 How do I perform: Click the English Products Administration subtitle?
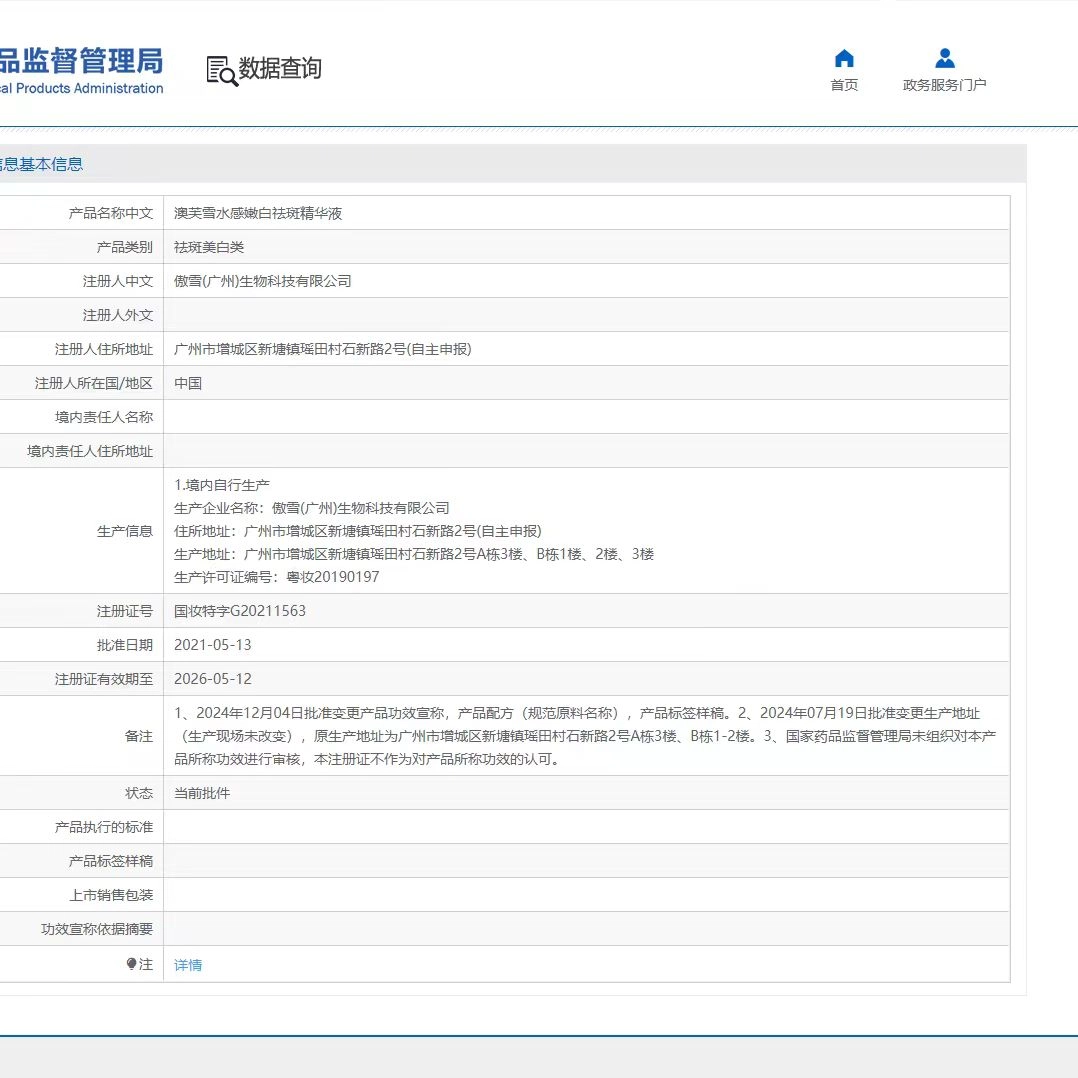(x=80, y=88)
